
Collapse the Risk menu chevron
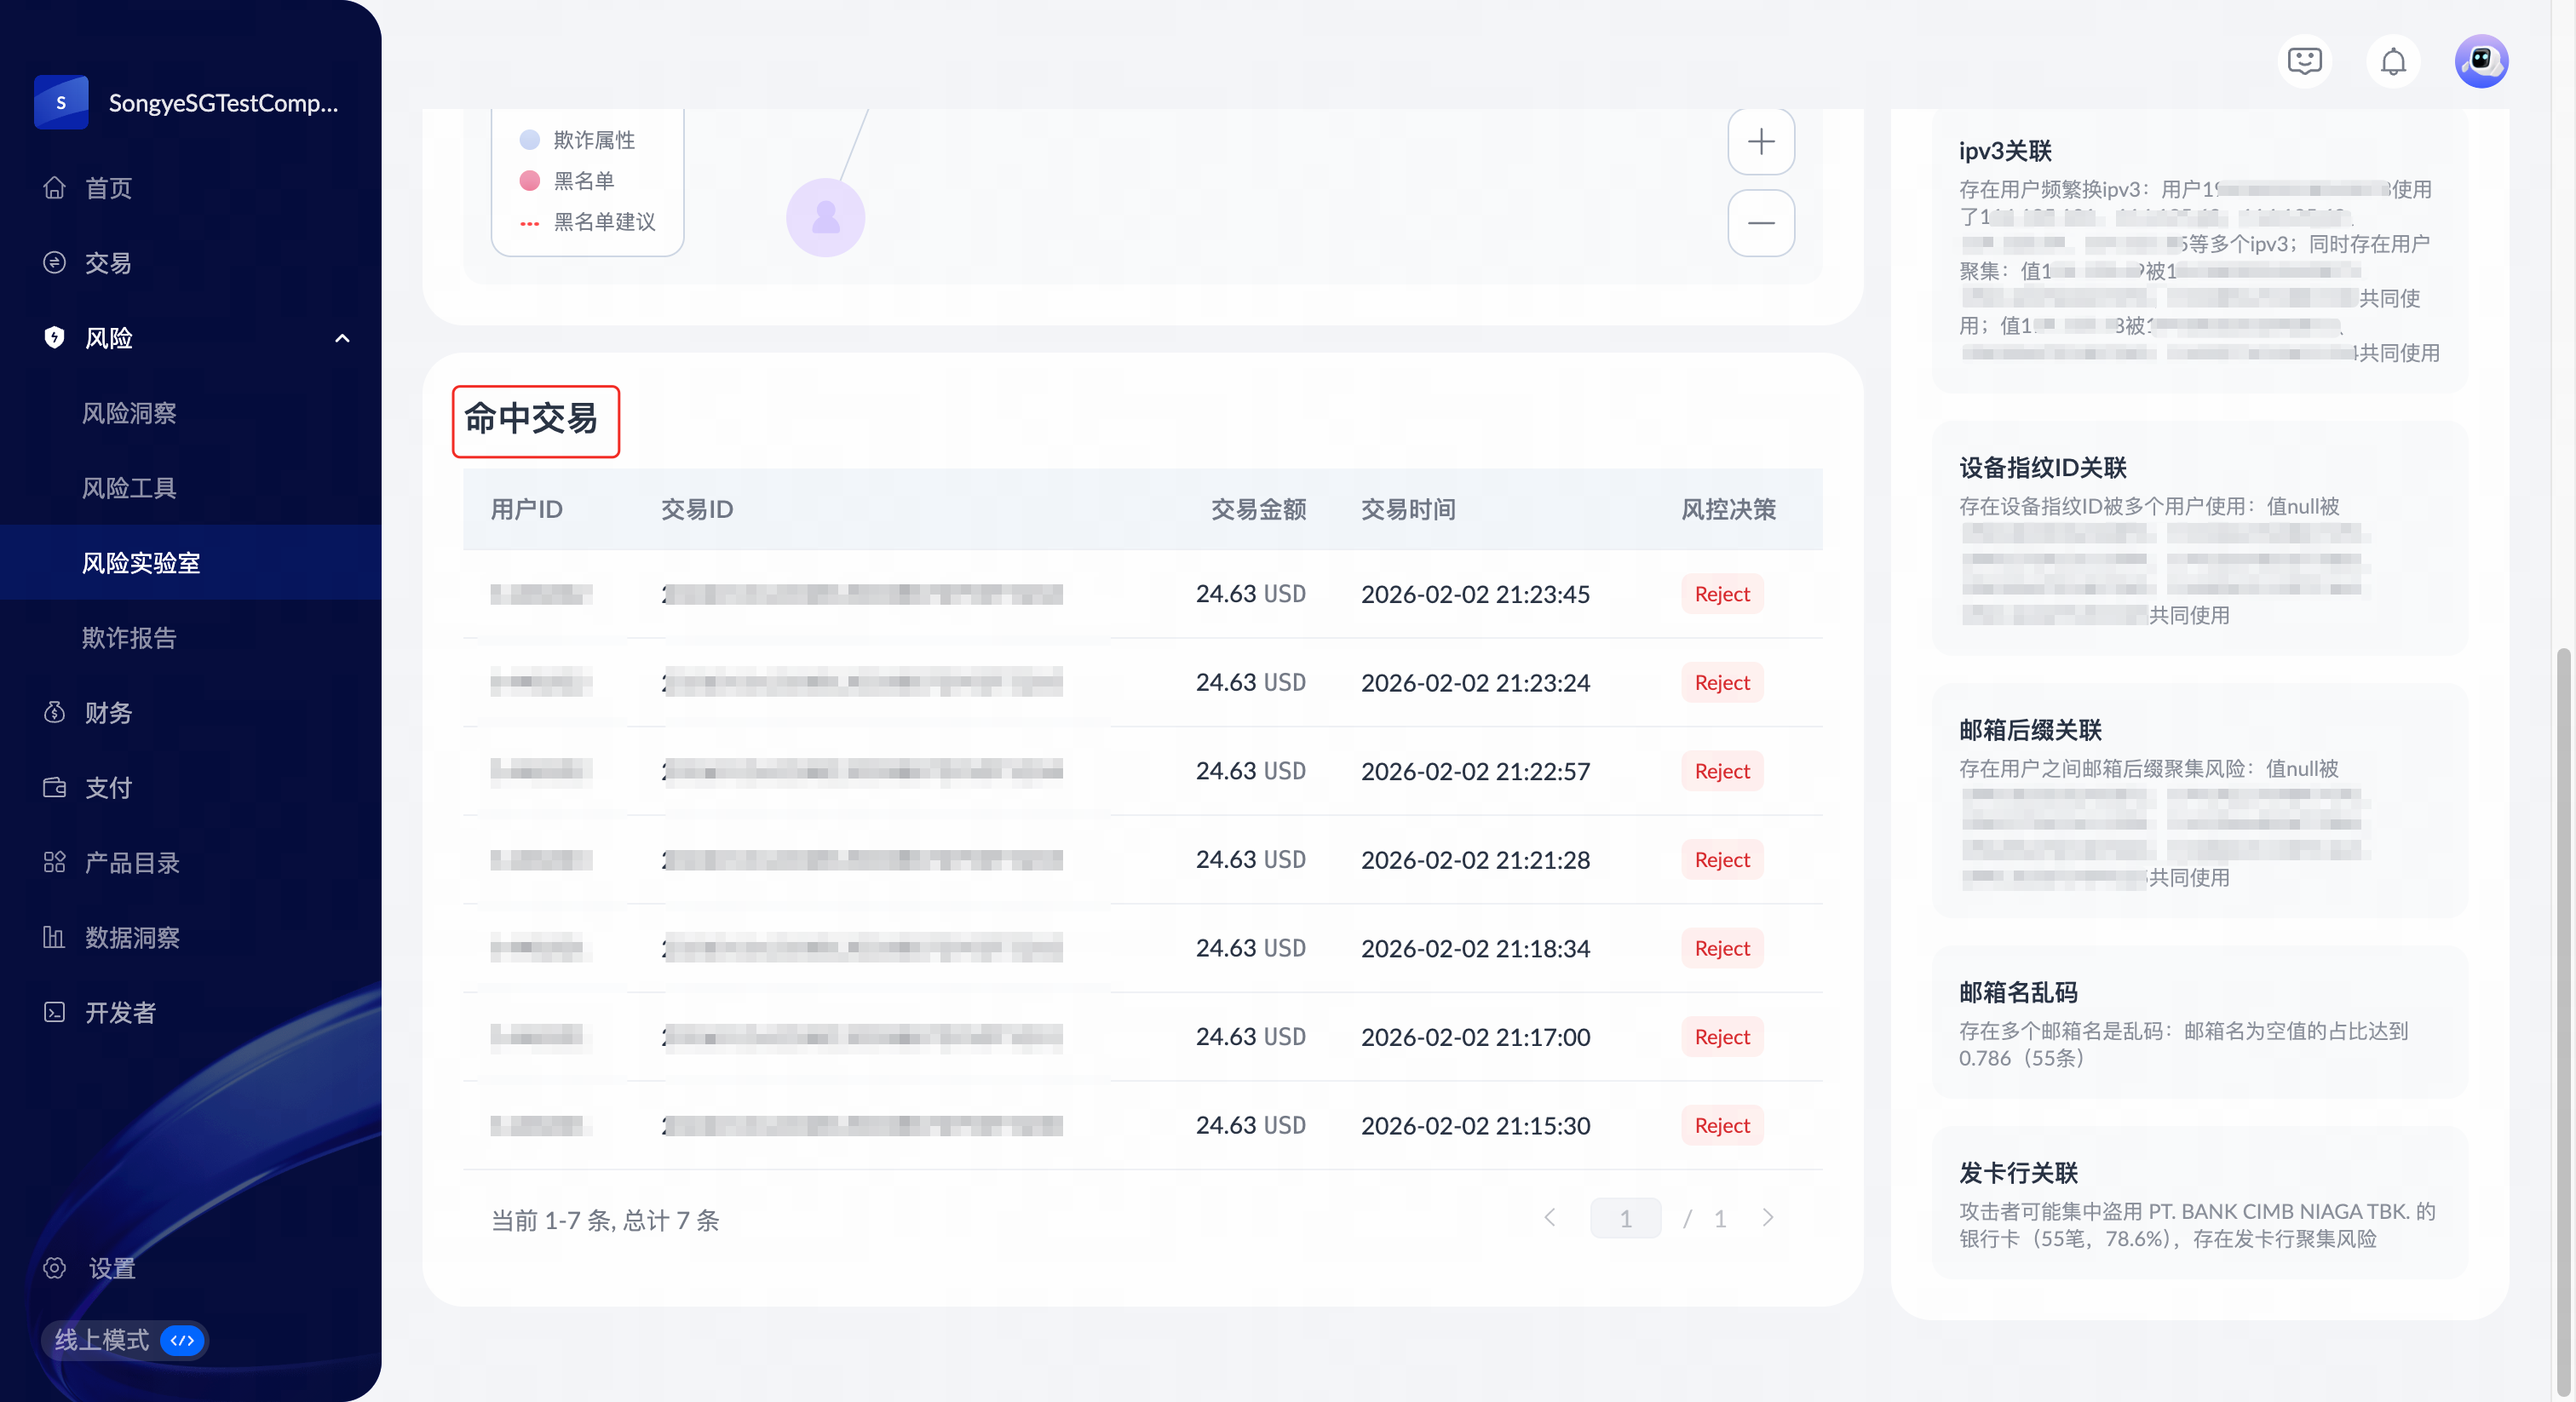342,338
